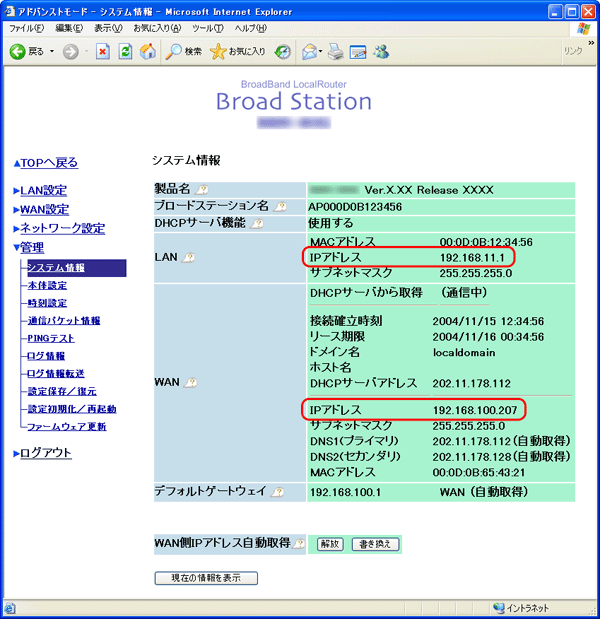Click the Mail envelope icon

coord(309,52)
